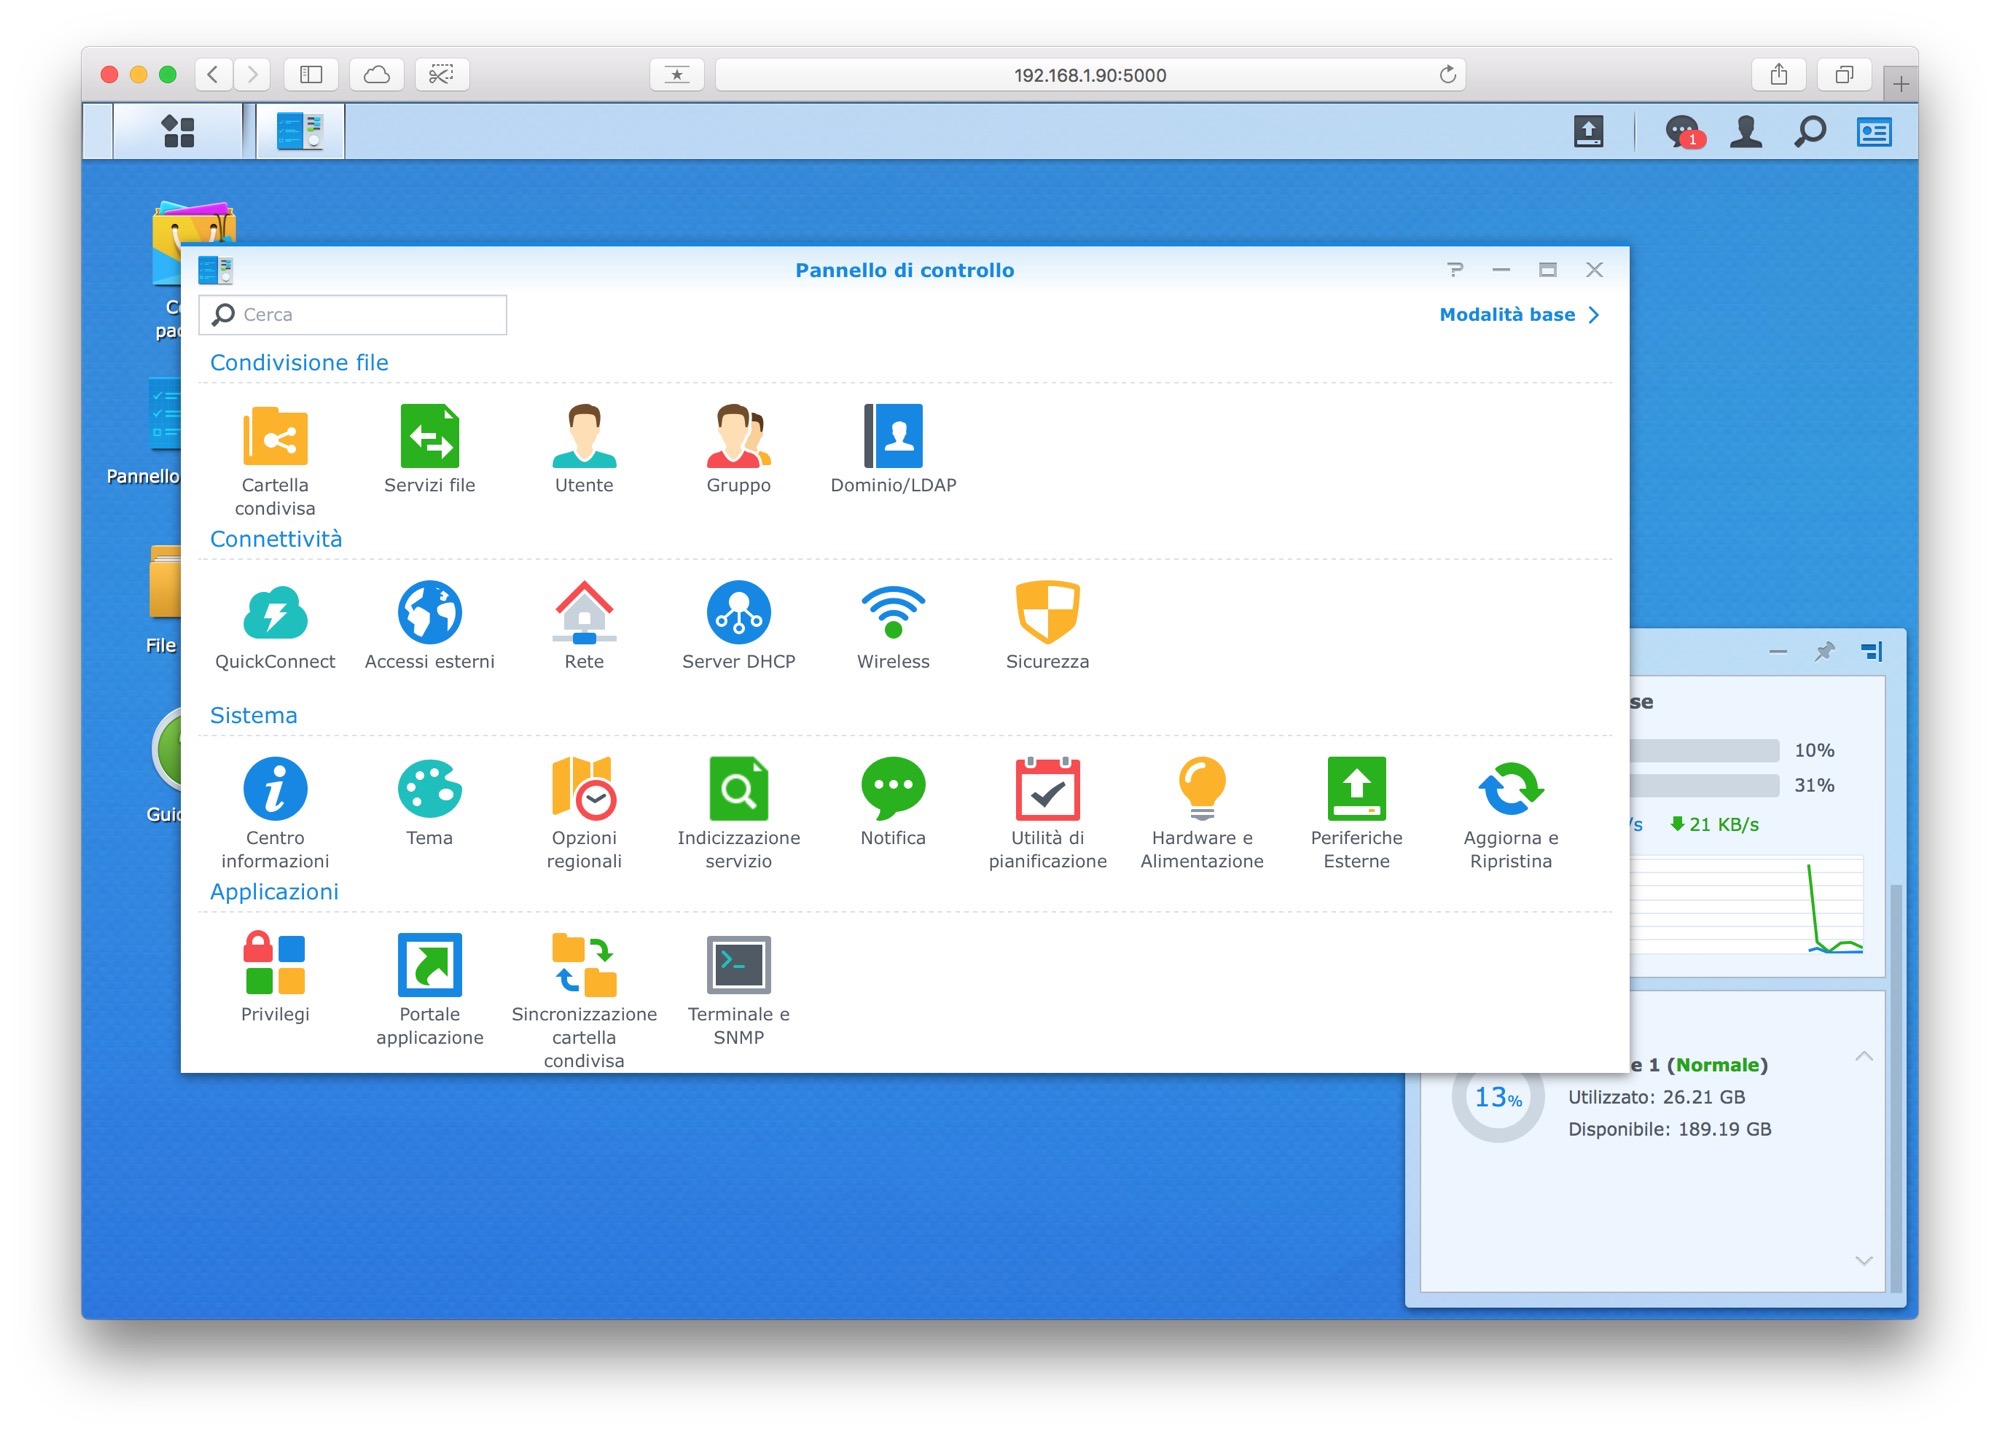Open Terminale e SNMP
Screen dimensions: 2000x1436
click(738, 990)
